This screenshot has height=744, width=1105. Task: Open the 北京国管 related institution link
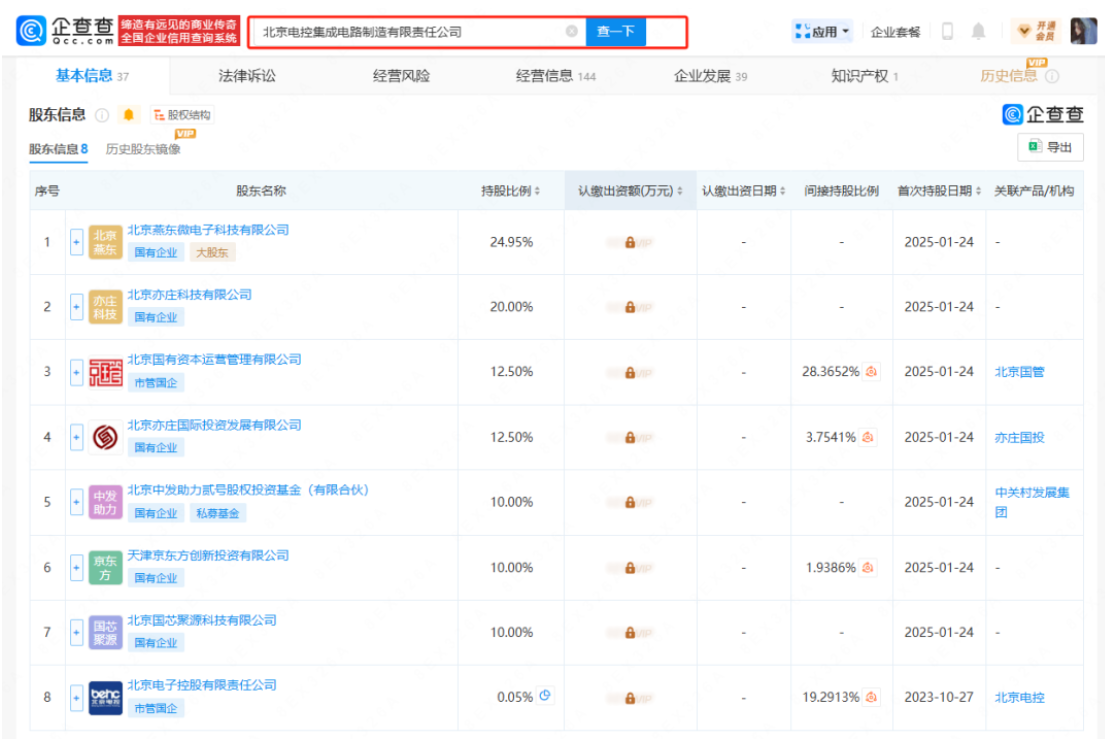coord(1019,372)
